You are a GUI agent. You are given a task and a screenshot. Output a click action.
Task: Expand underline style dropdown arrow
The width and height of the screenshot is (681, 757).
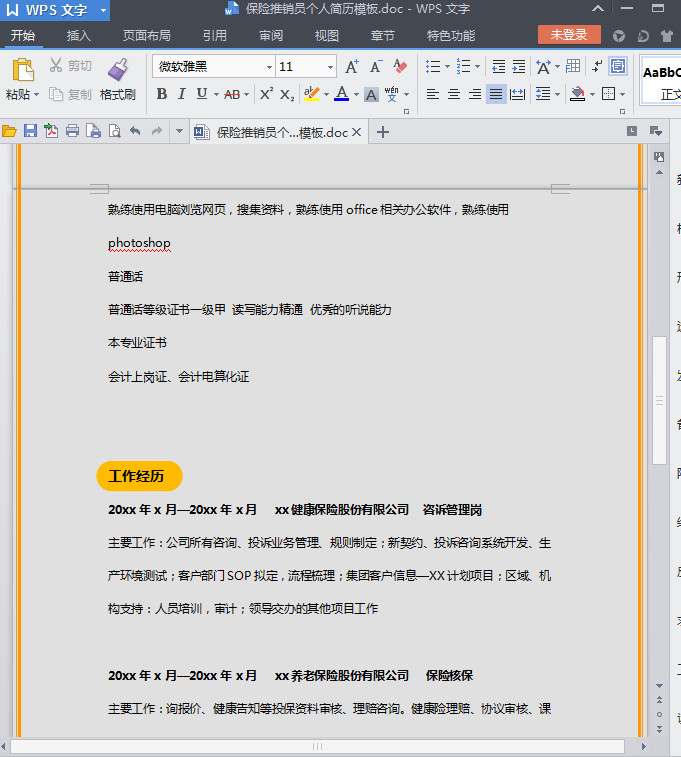[216, 94]
